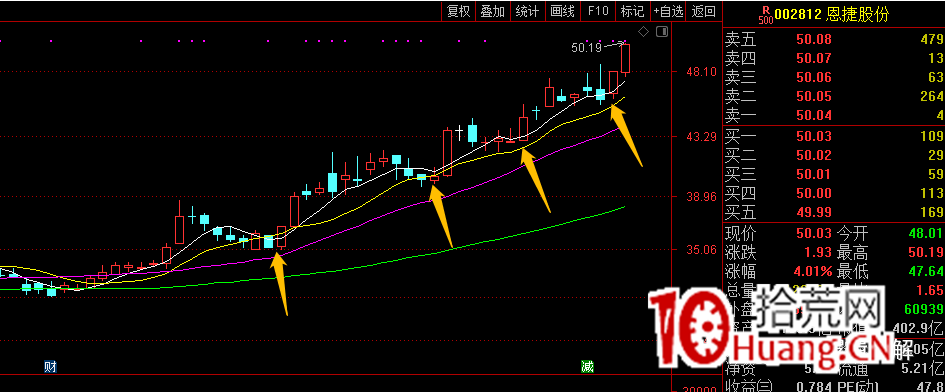Select the 卖四 price 50.07
This screenshot has height=392, width=945.
click(x=814, y=59)
